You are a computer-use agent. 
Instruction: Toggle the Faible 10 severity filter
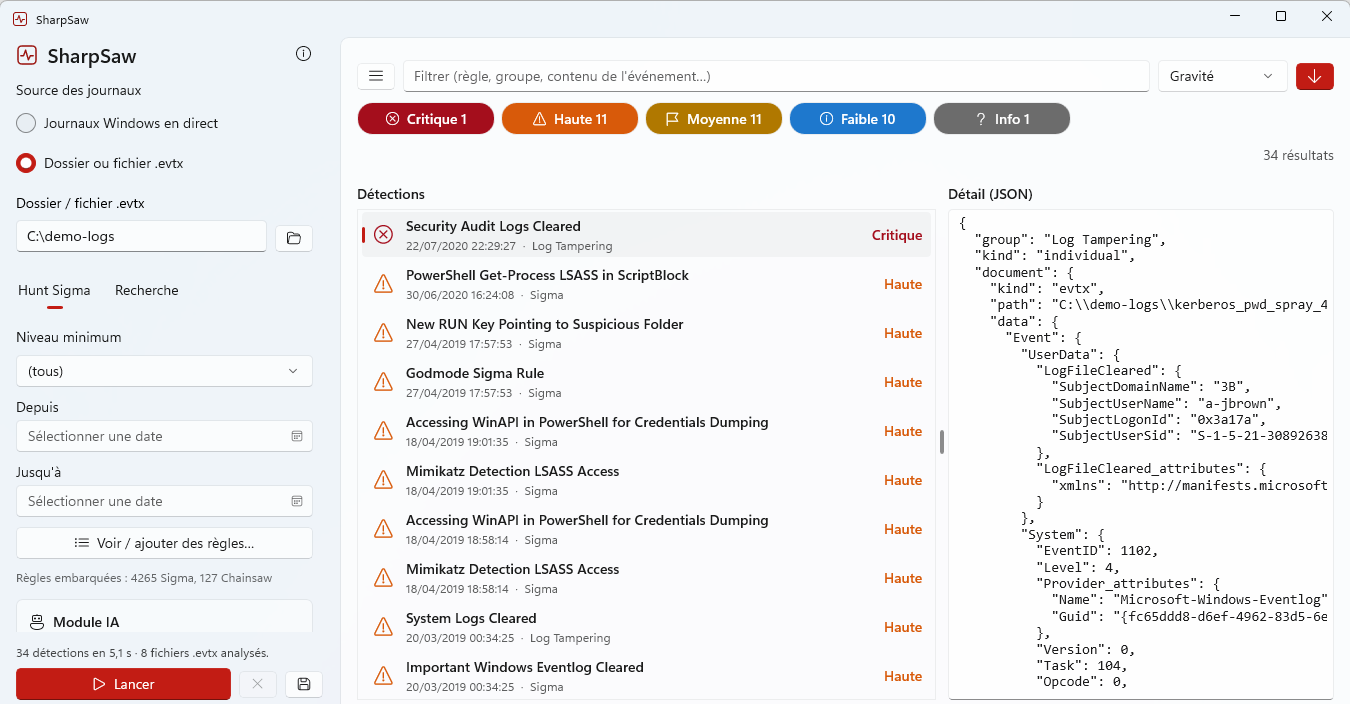858,119
